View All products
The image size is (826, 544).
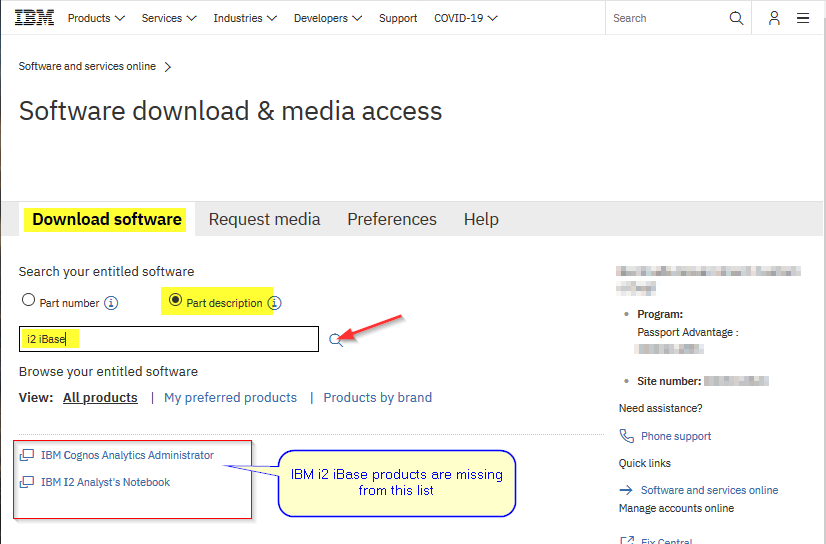100,398
